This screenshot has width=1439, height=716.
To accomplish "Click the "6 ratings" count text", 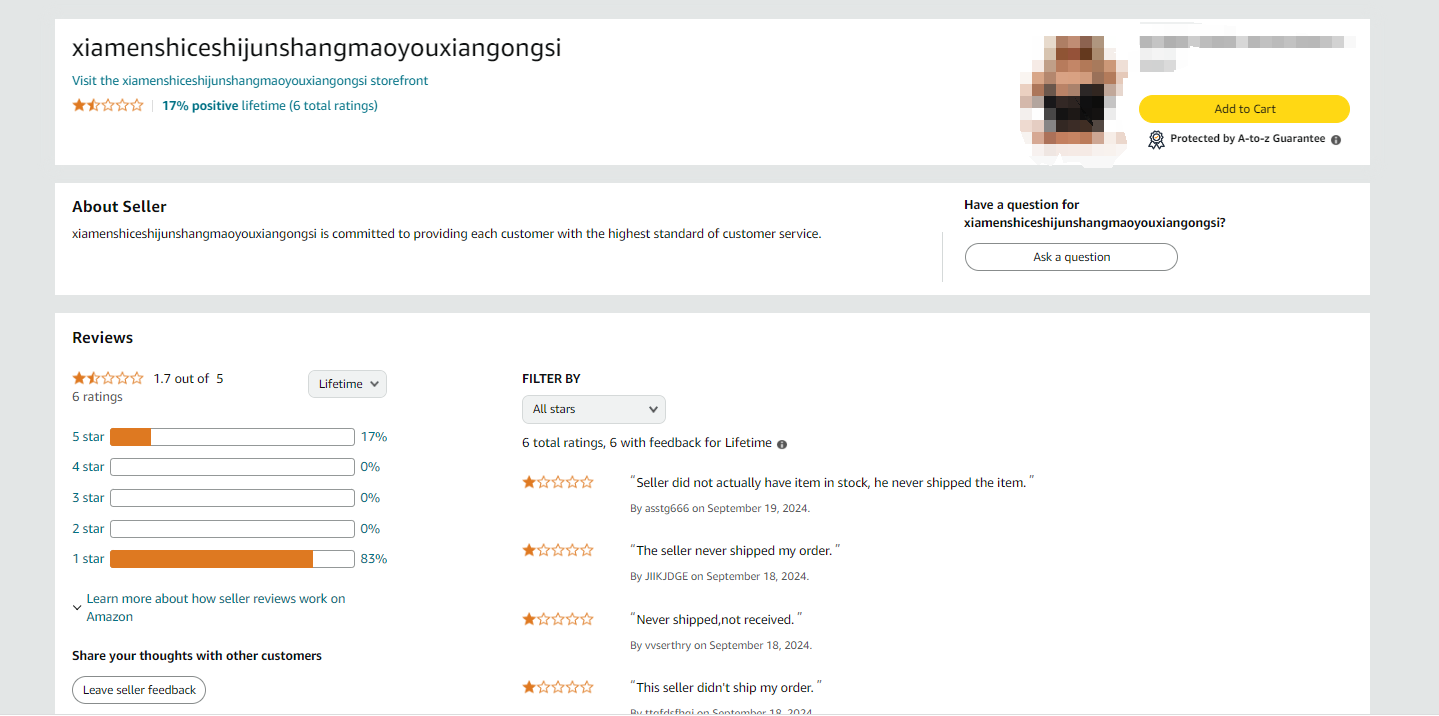I will (97, 397).
